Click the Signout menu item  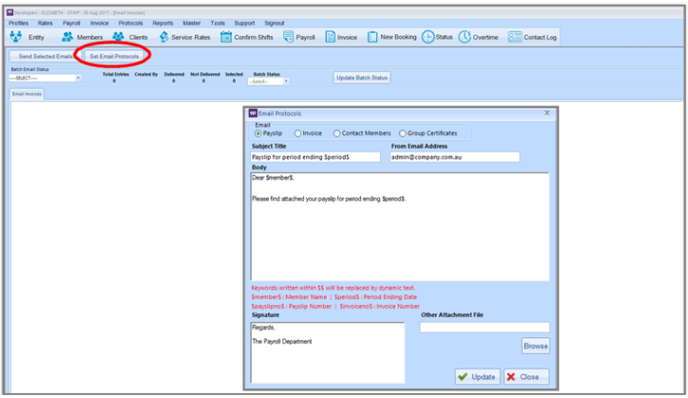(274, 23)
